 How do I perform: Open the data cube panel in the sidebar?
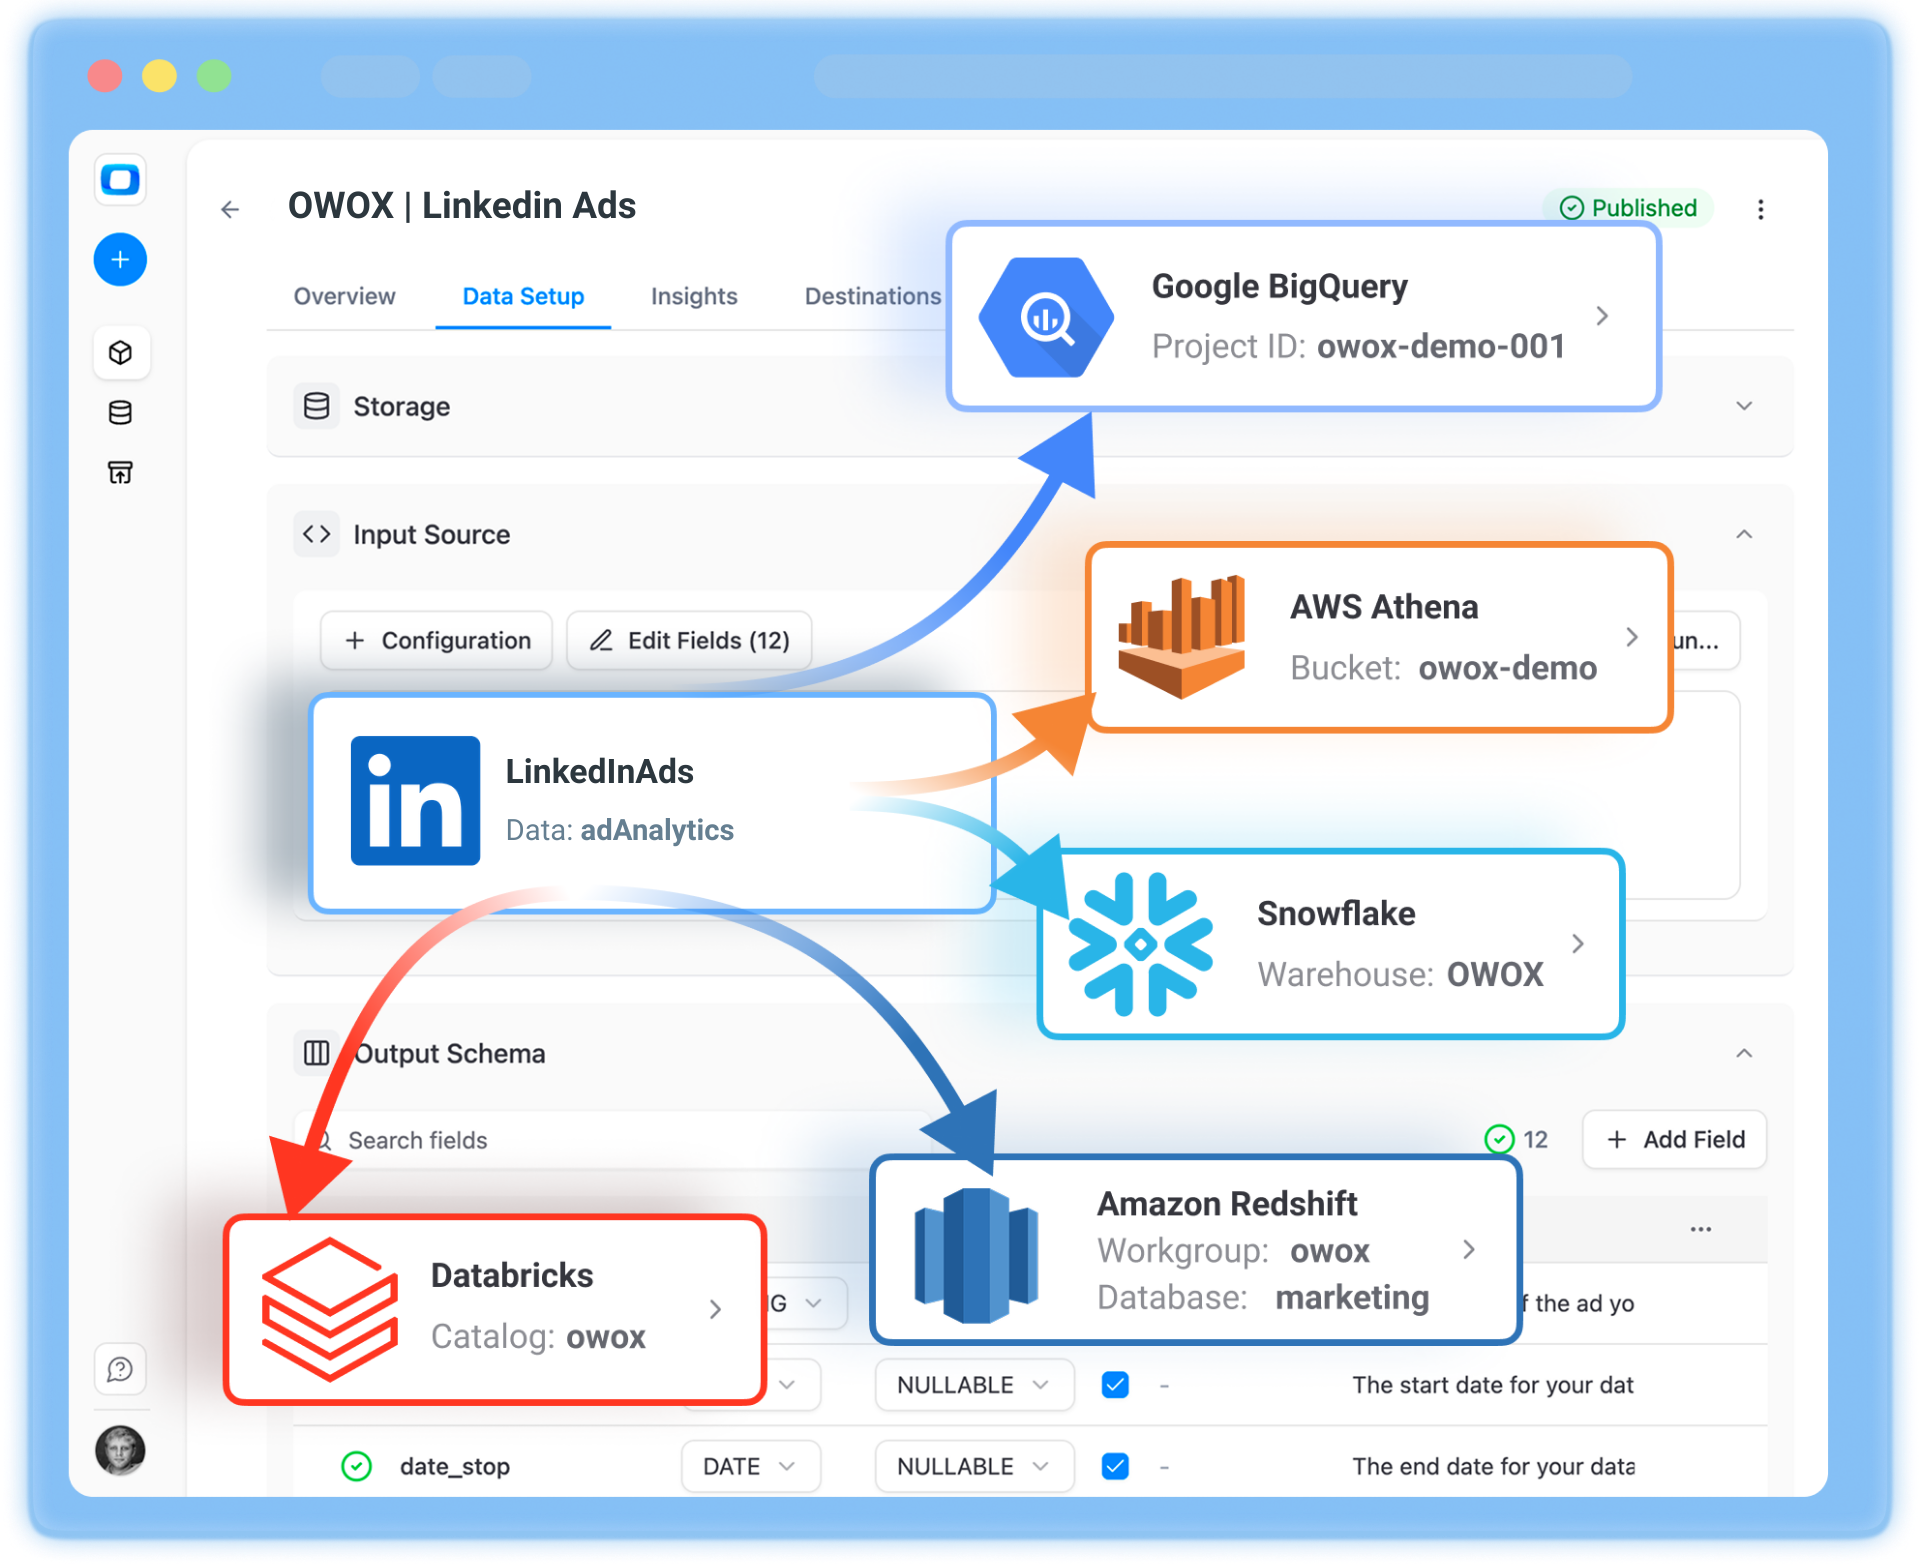[x=121, y=353]
